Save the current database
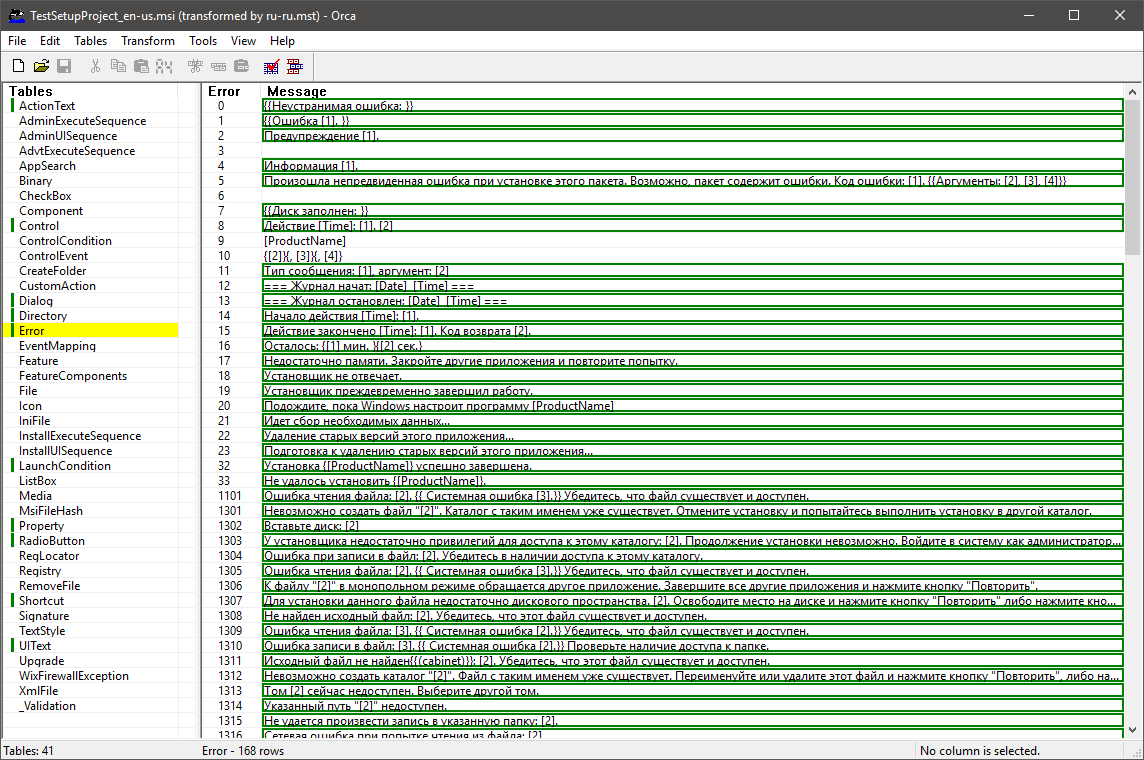The height and width of the screenshot is (760, 1144). pyautogui.click(x=65, y=66)
